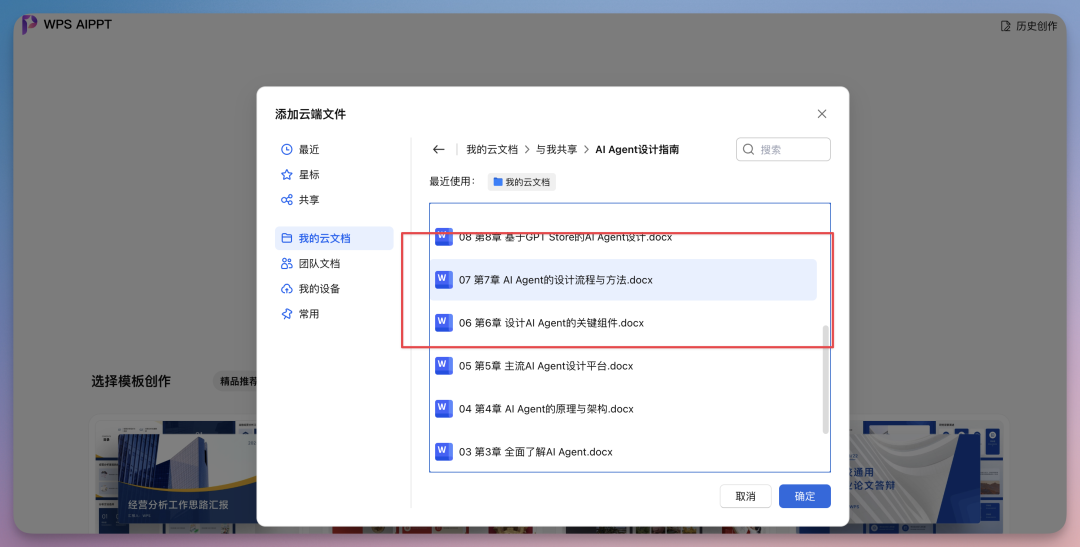Select 最近 in the sidebar
The width and height of the screenshot is (1080, 547).
[334, 149]
